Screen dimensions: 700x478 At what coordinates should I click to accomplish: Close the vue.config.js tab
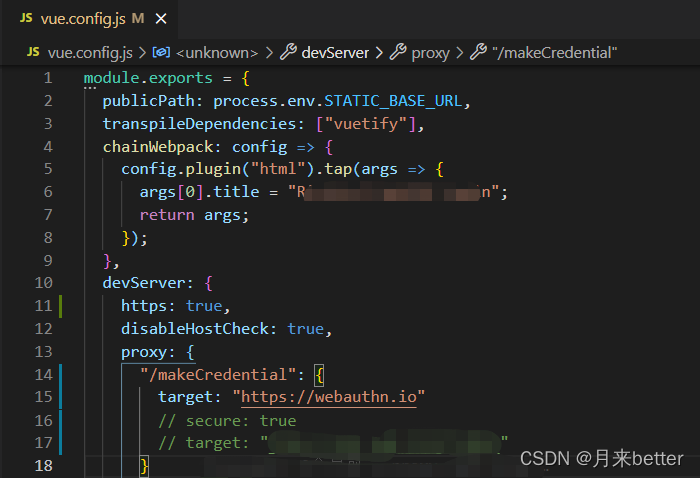coord(161,19)
